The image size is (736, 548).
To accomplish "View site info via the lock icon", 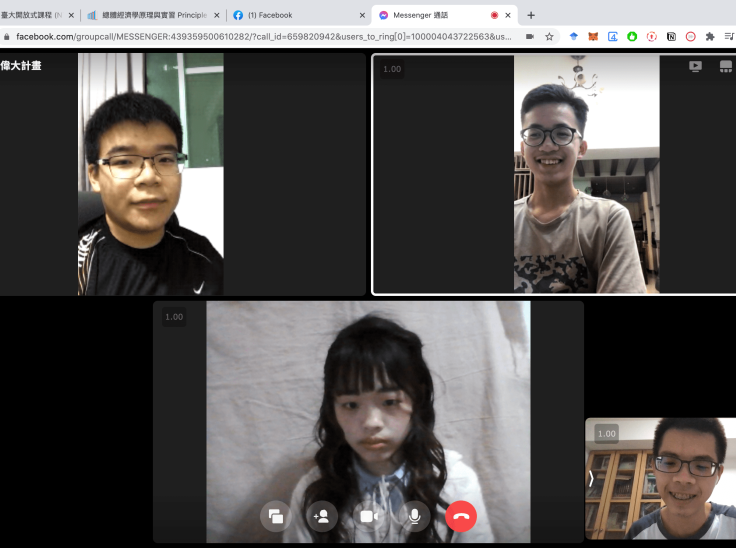I will pos(7,37).
